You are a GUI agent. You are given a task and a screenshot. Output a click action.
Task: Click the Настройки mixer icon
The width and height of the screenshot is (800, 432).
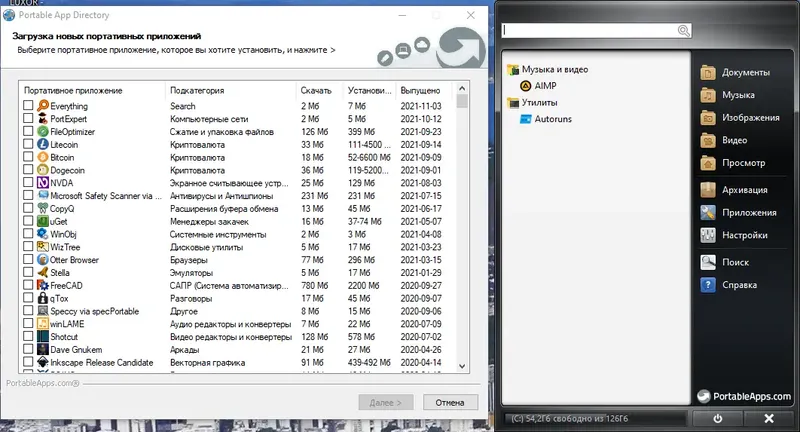pos(708,235)
